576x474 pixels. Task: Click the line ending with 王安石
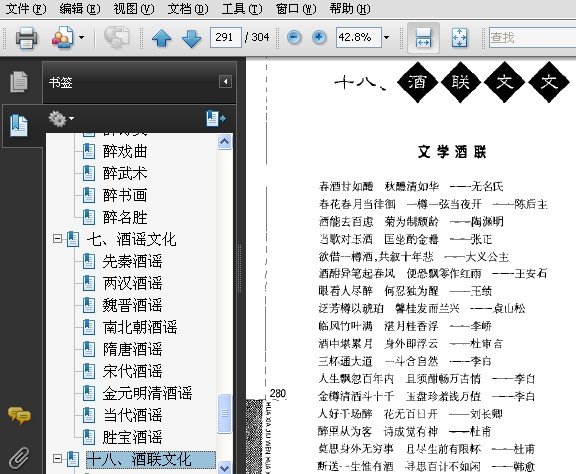click(x=433, y=273)
